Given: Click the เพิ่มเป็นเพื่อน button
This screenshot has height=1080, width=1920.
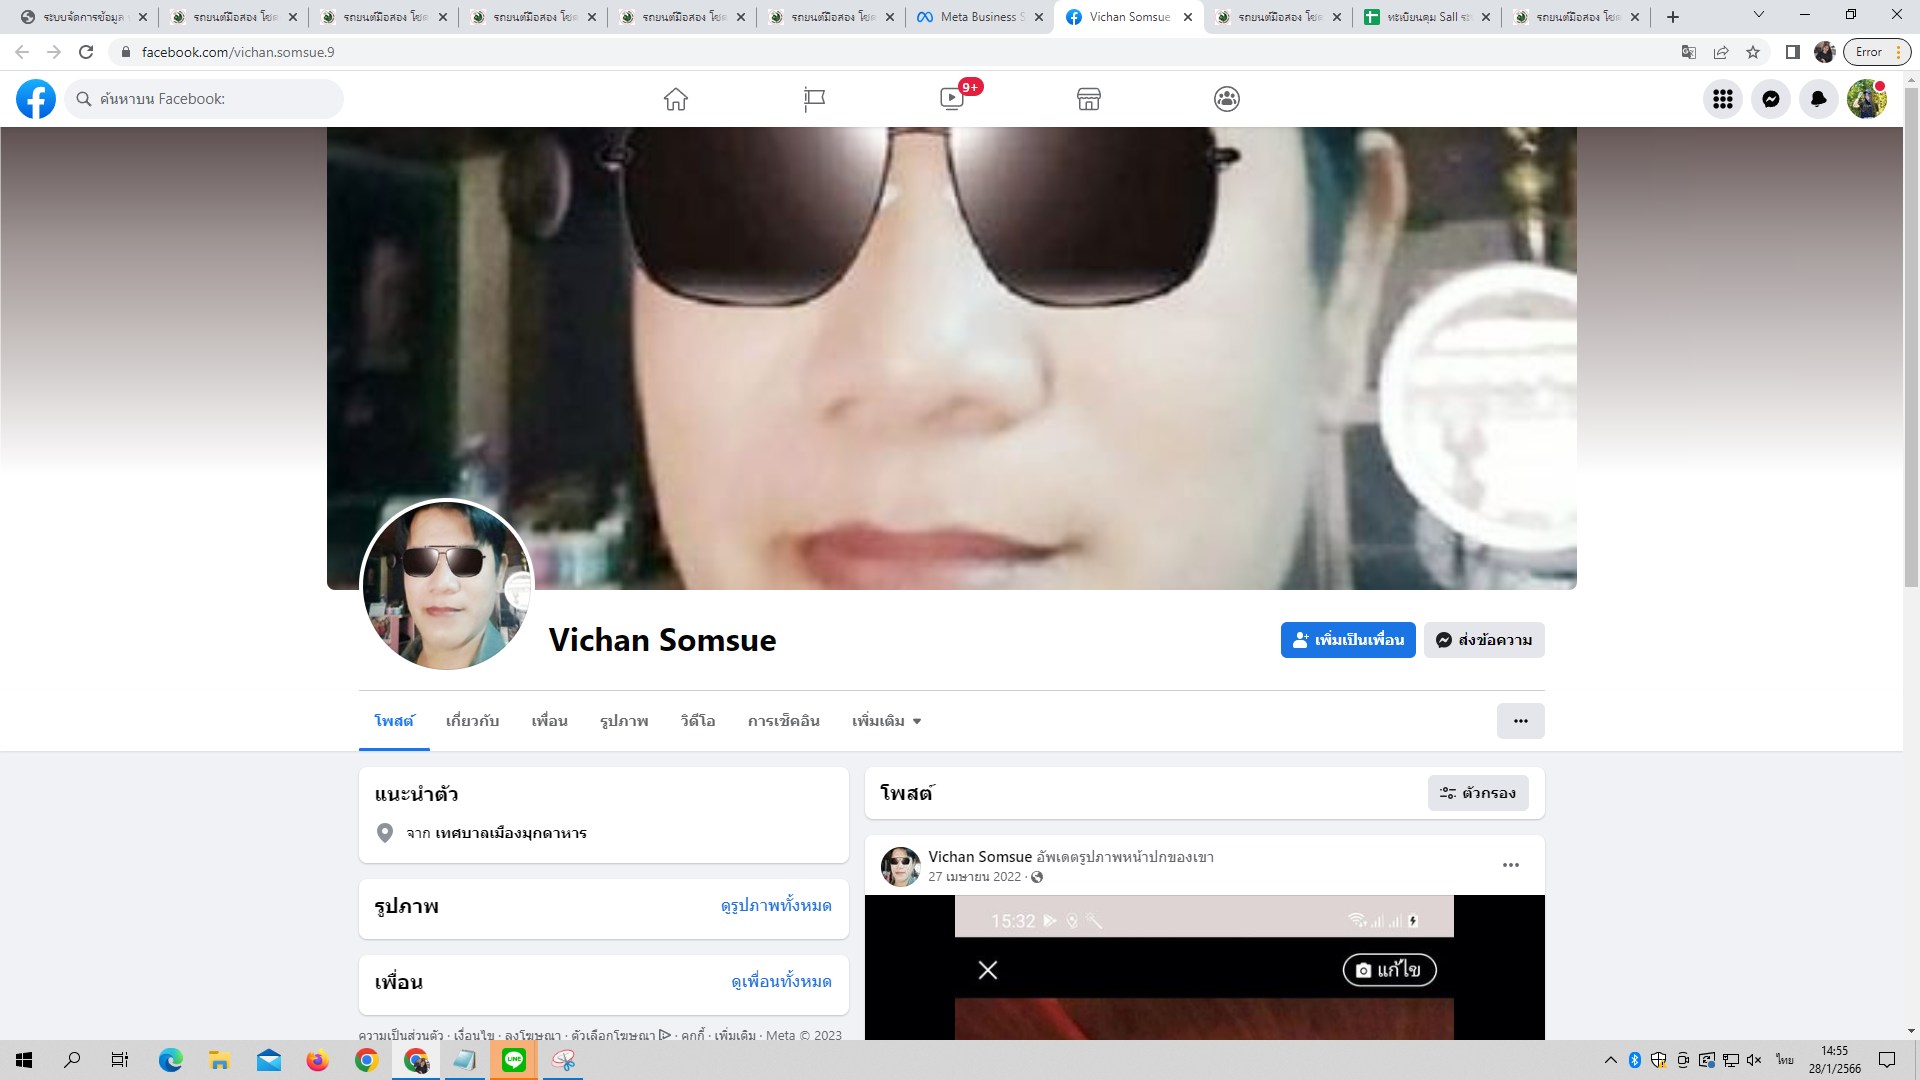Looking at the screenshot, I should [x=1347, y=640].
